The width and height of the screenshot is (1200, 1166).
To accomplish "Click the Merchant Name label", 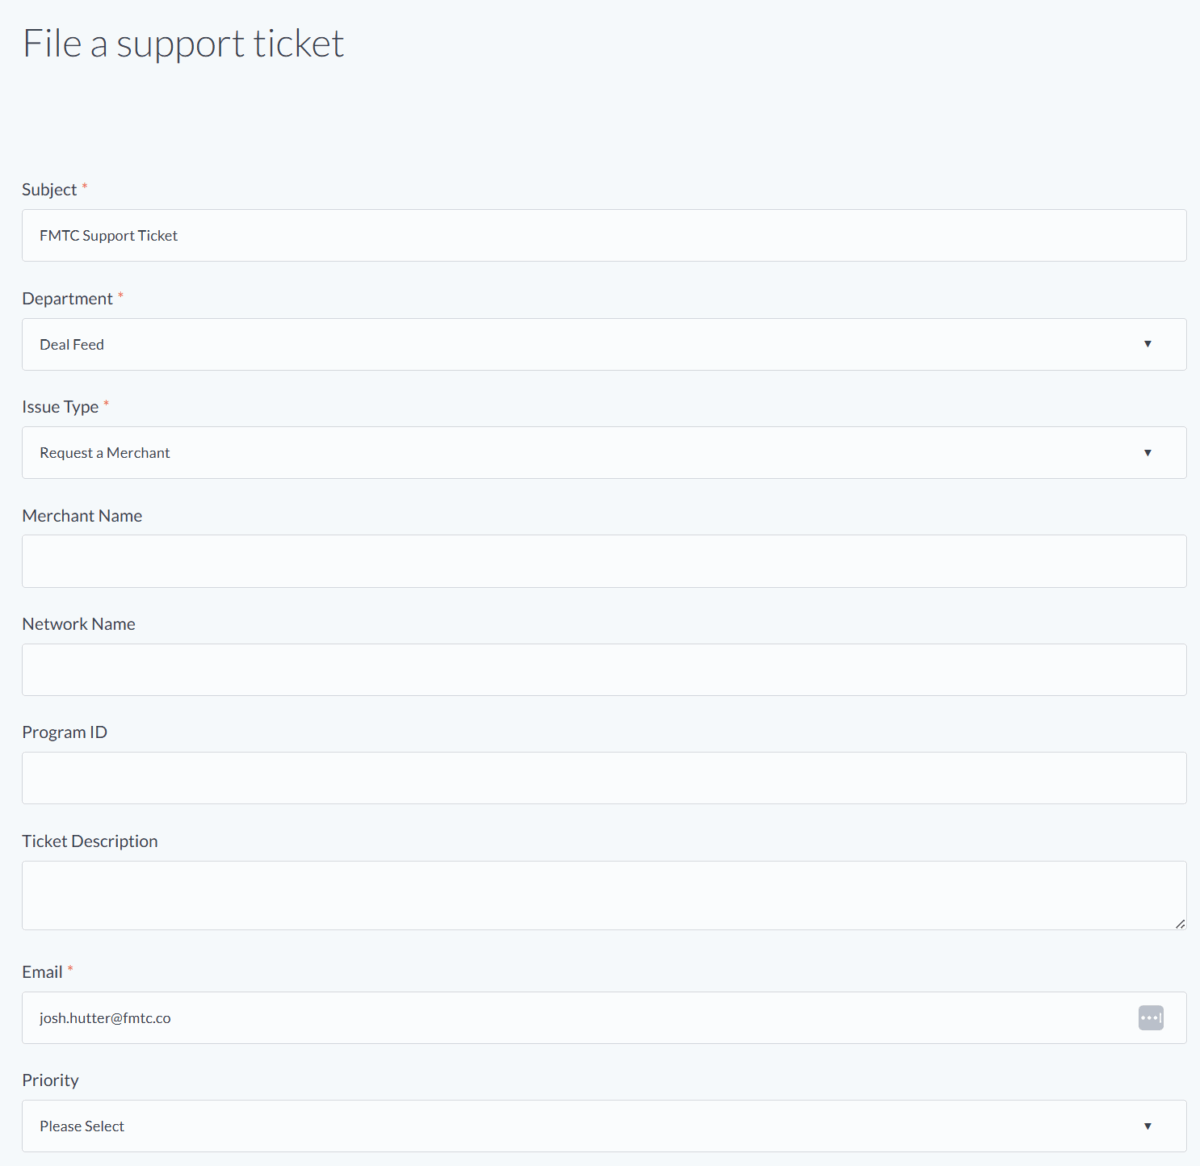I will click(82, 516).
